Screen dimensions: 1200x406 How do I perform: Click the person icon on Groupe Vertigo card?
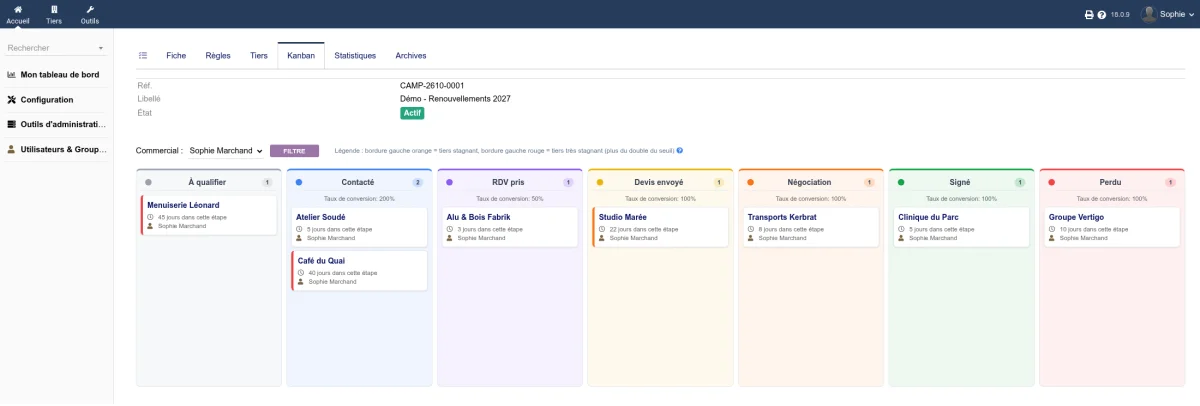pyautogui.click(x=1052, y=238)
